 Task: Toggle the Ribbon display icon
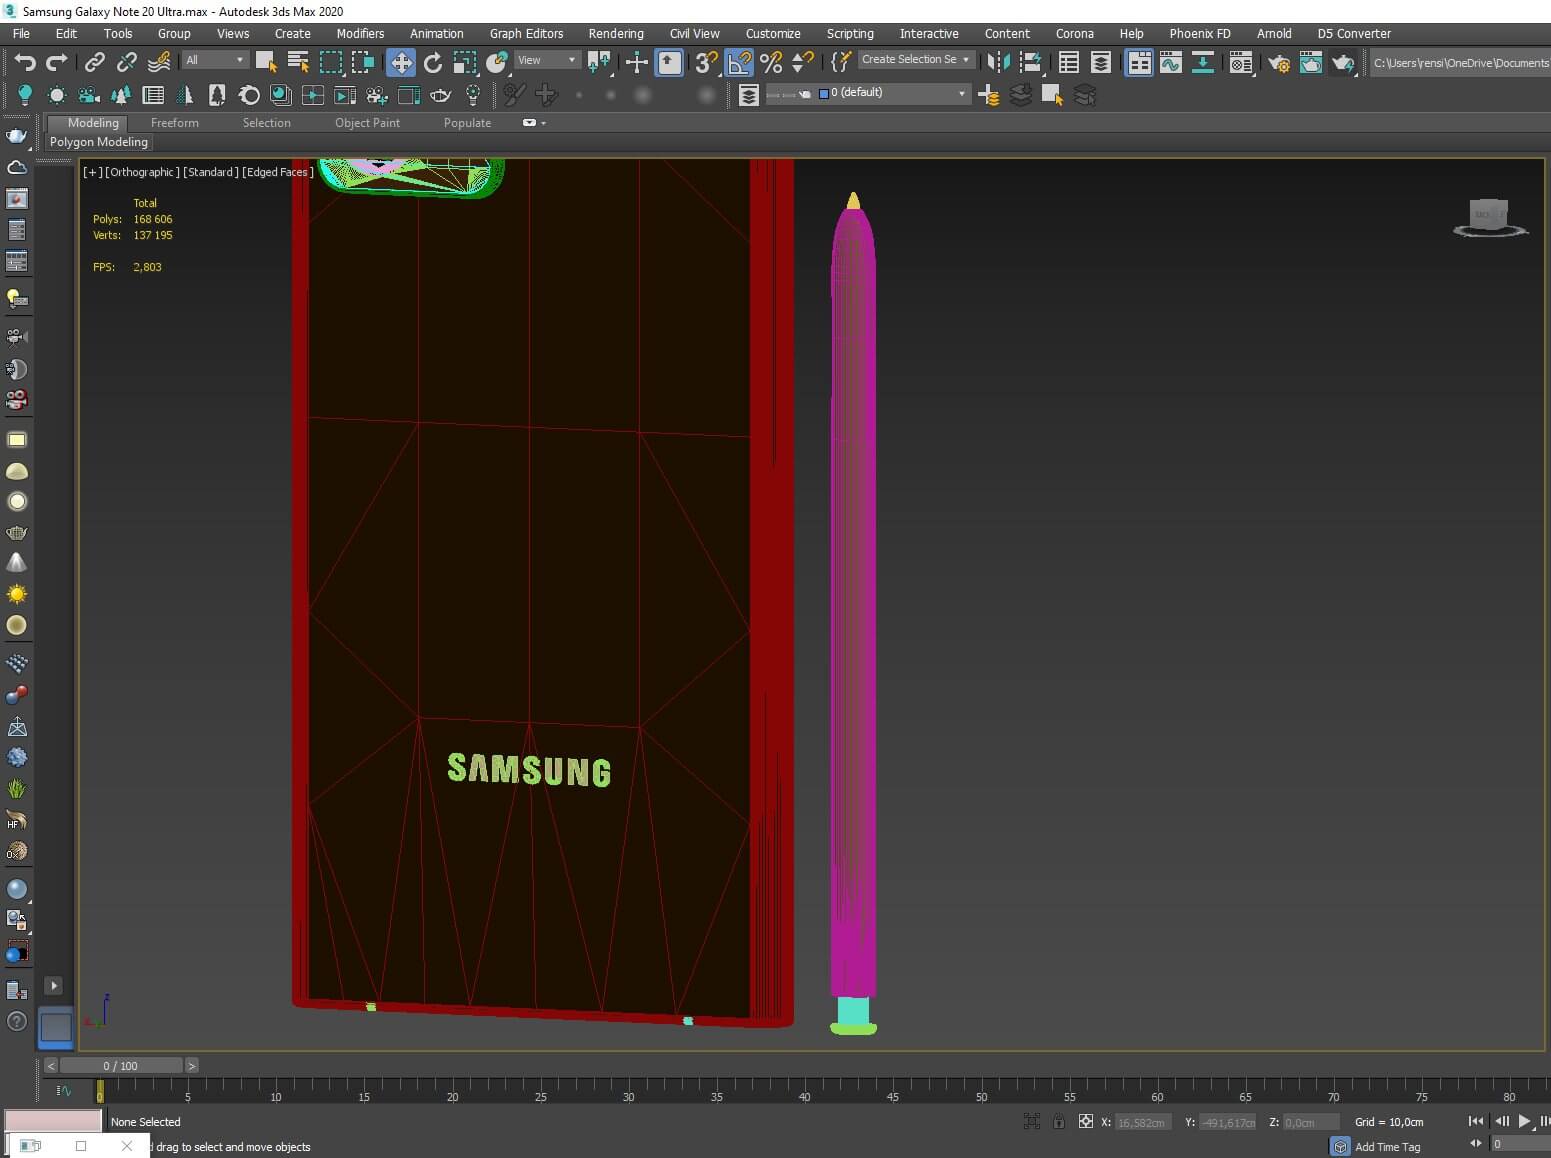coord(1139,63)
